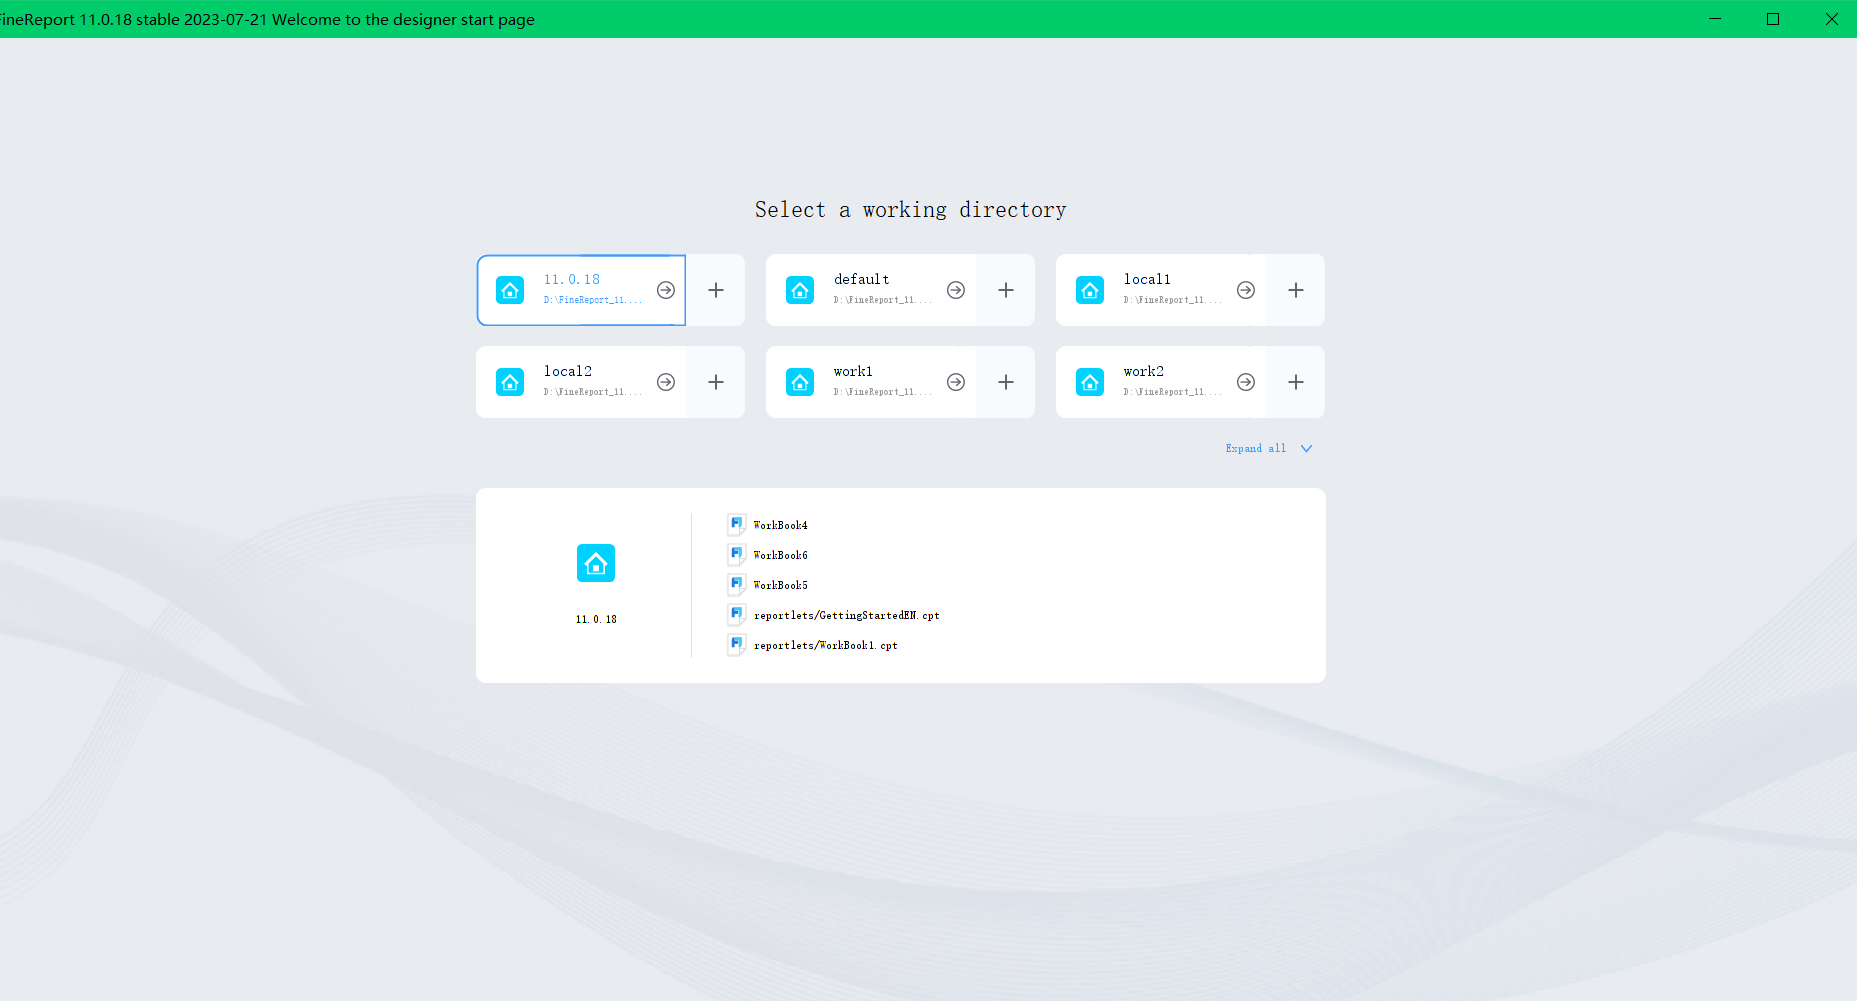1857x1001 pixels.
Task: Open recent file WorkBook6
Action: [x=780, y=555]
